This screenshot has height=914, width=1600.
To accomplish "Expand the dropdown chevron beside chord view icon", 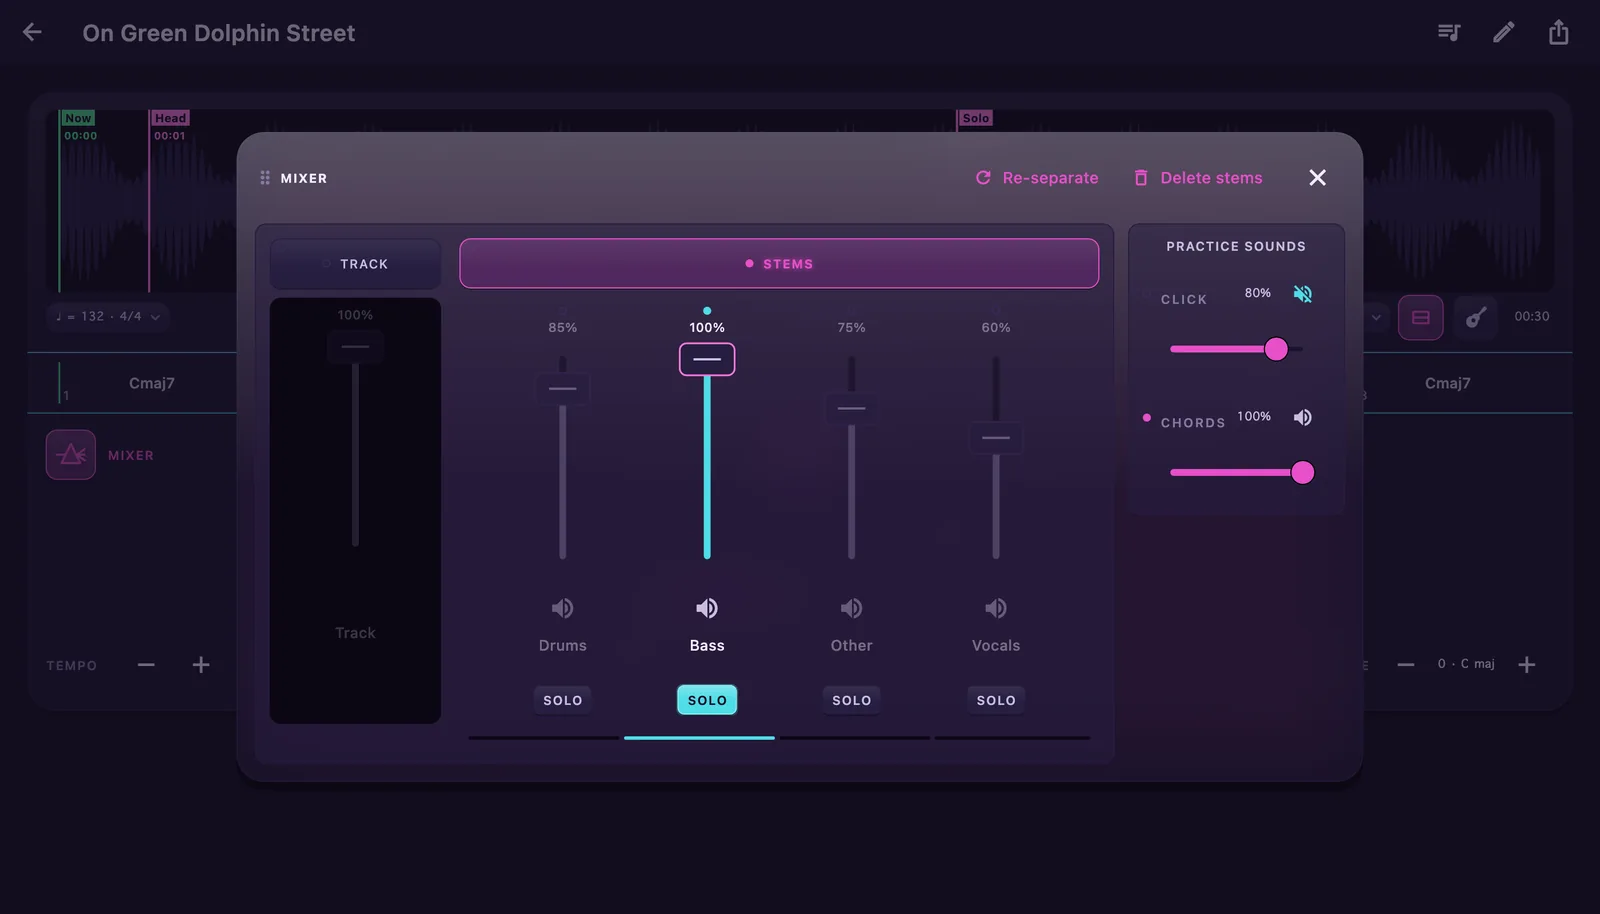I will 1376,318.
